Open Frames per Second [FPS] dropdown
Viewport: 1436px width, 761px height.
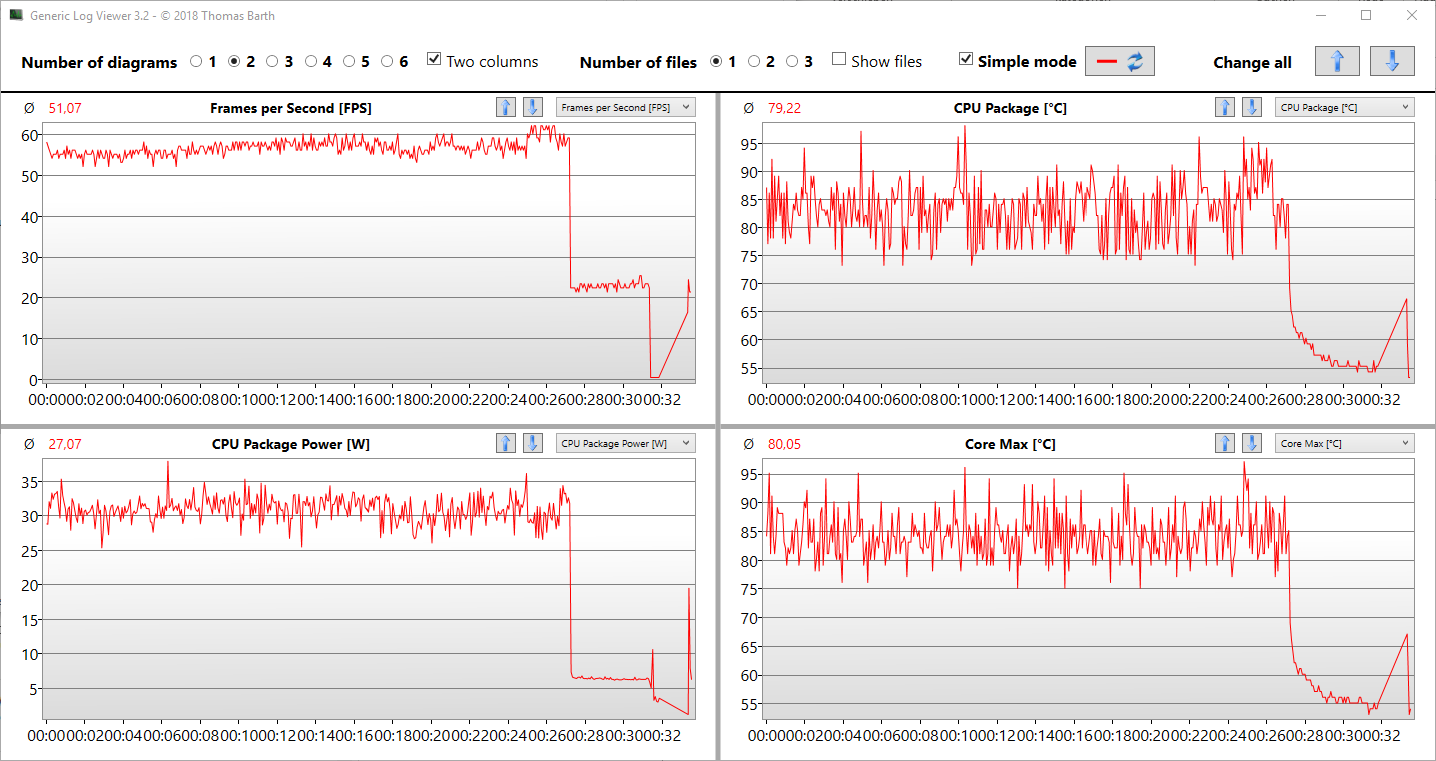coord(626,107)
